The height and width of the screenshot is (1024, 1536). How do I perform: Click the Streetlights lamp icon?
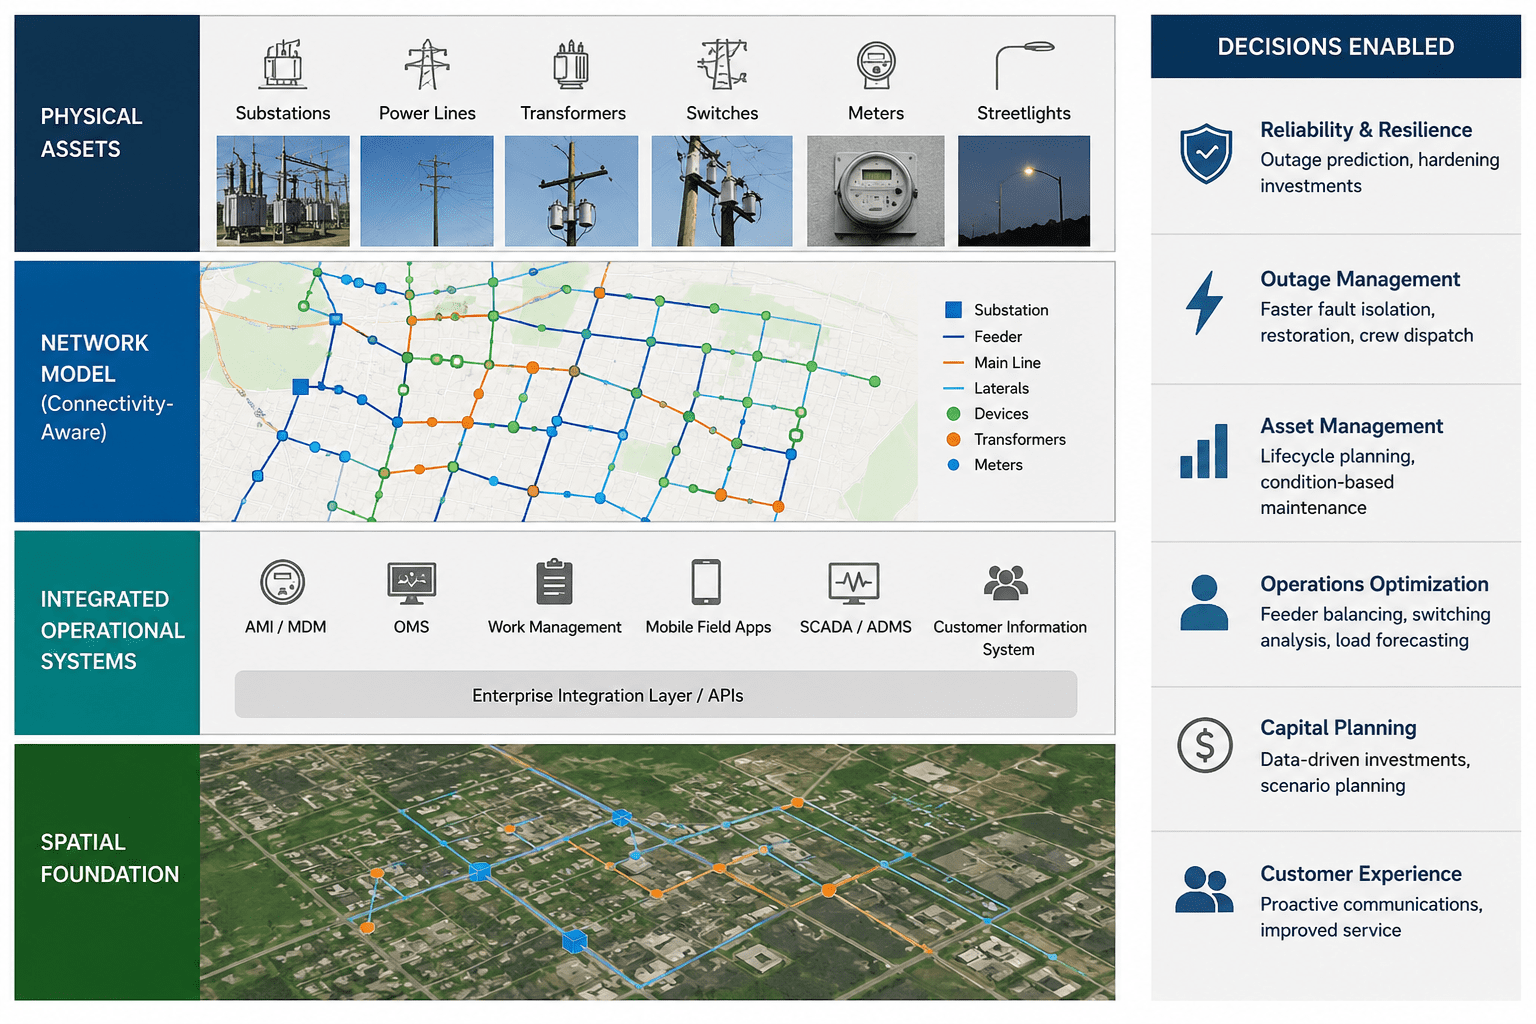pyautogui.click(x=1024, y=65)
